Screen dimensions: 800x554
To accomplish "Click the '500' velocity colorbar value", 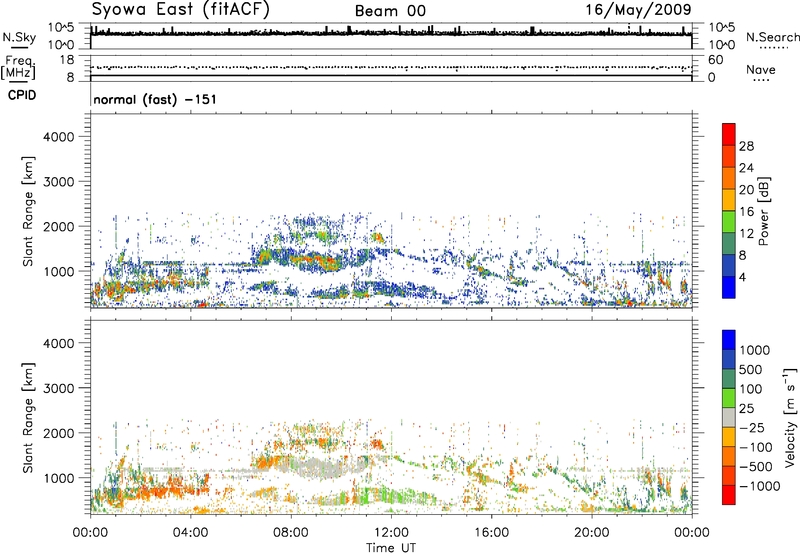I will (751, 369).
